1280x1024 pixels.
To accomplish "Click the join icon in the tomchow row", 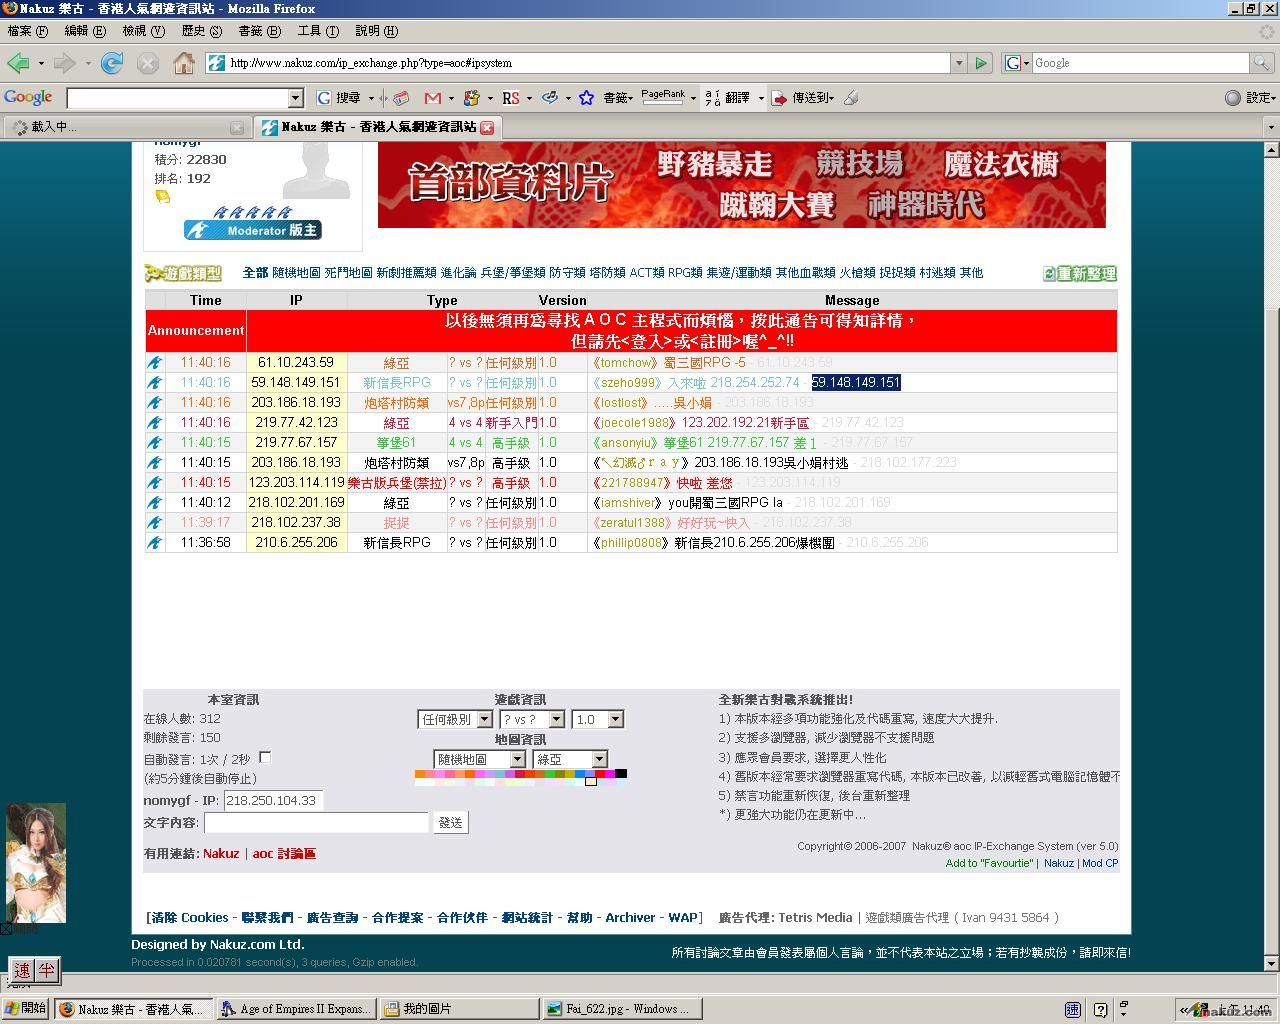I will [x=155, y=363].
